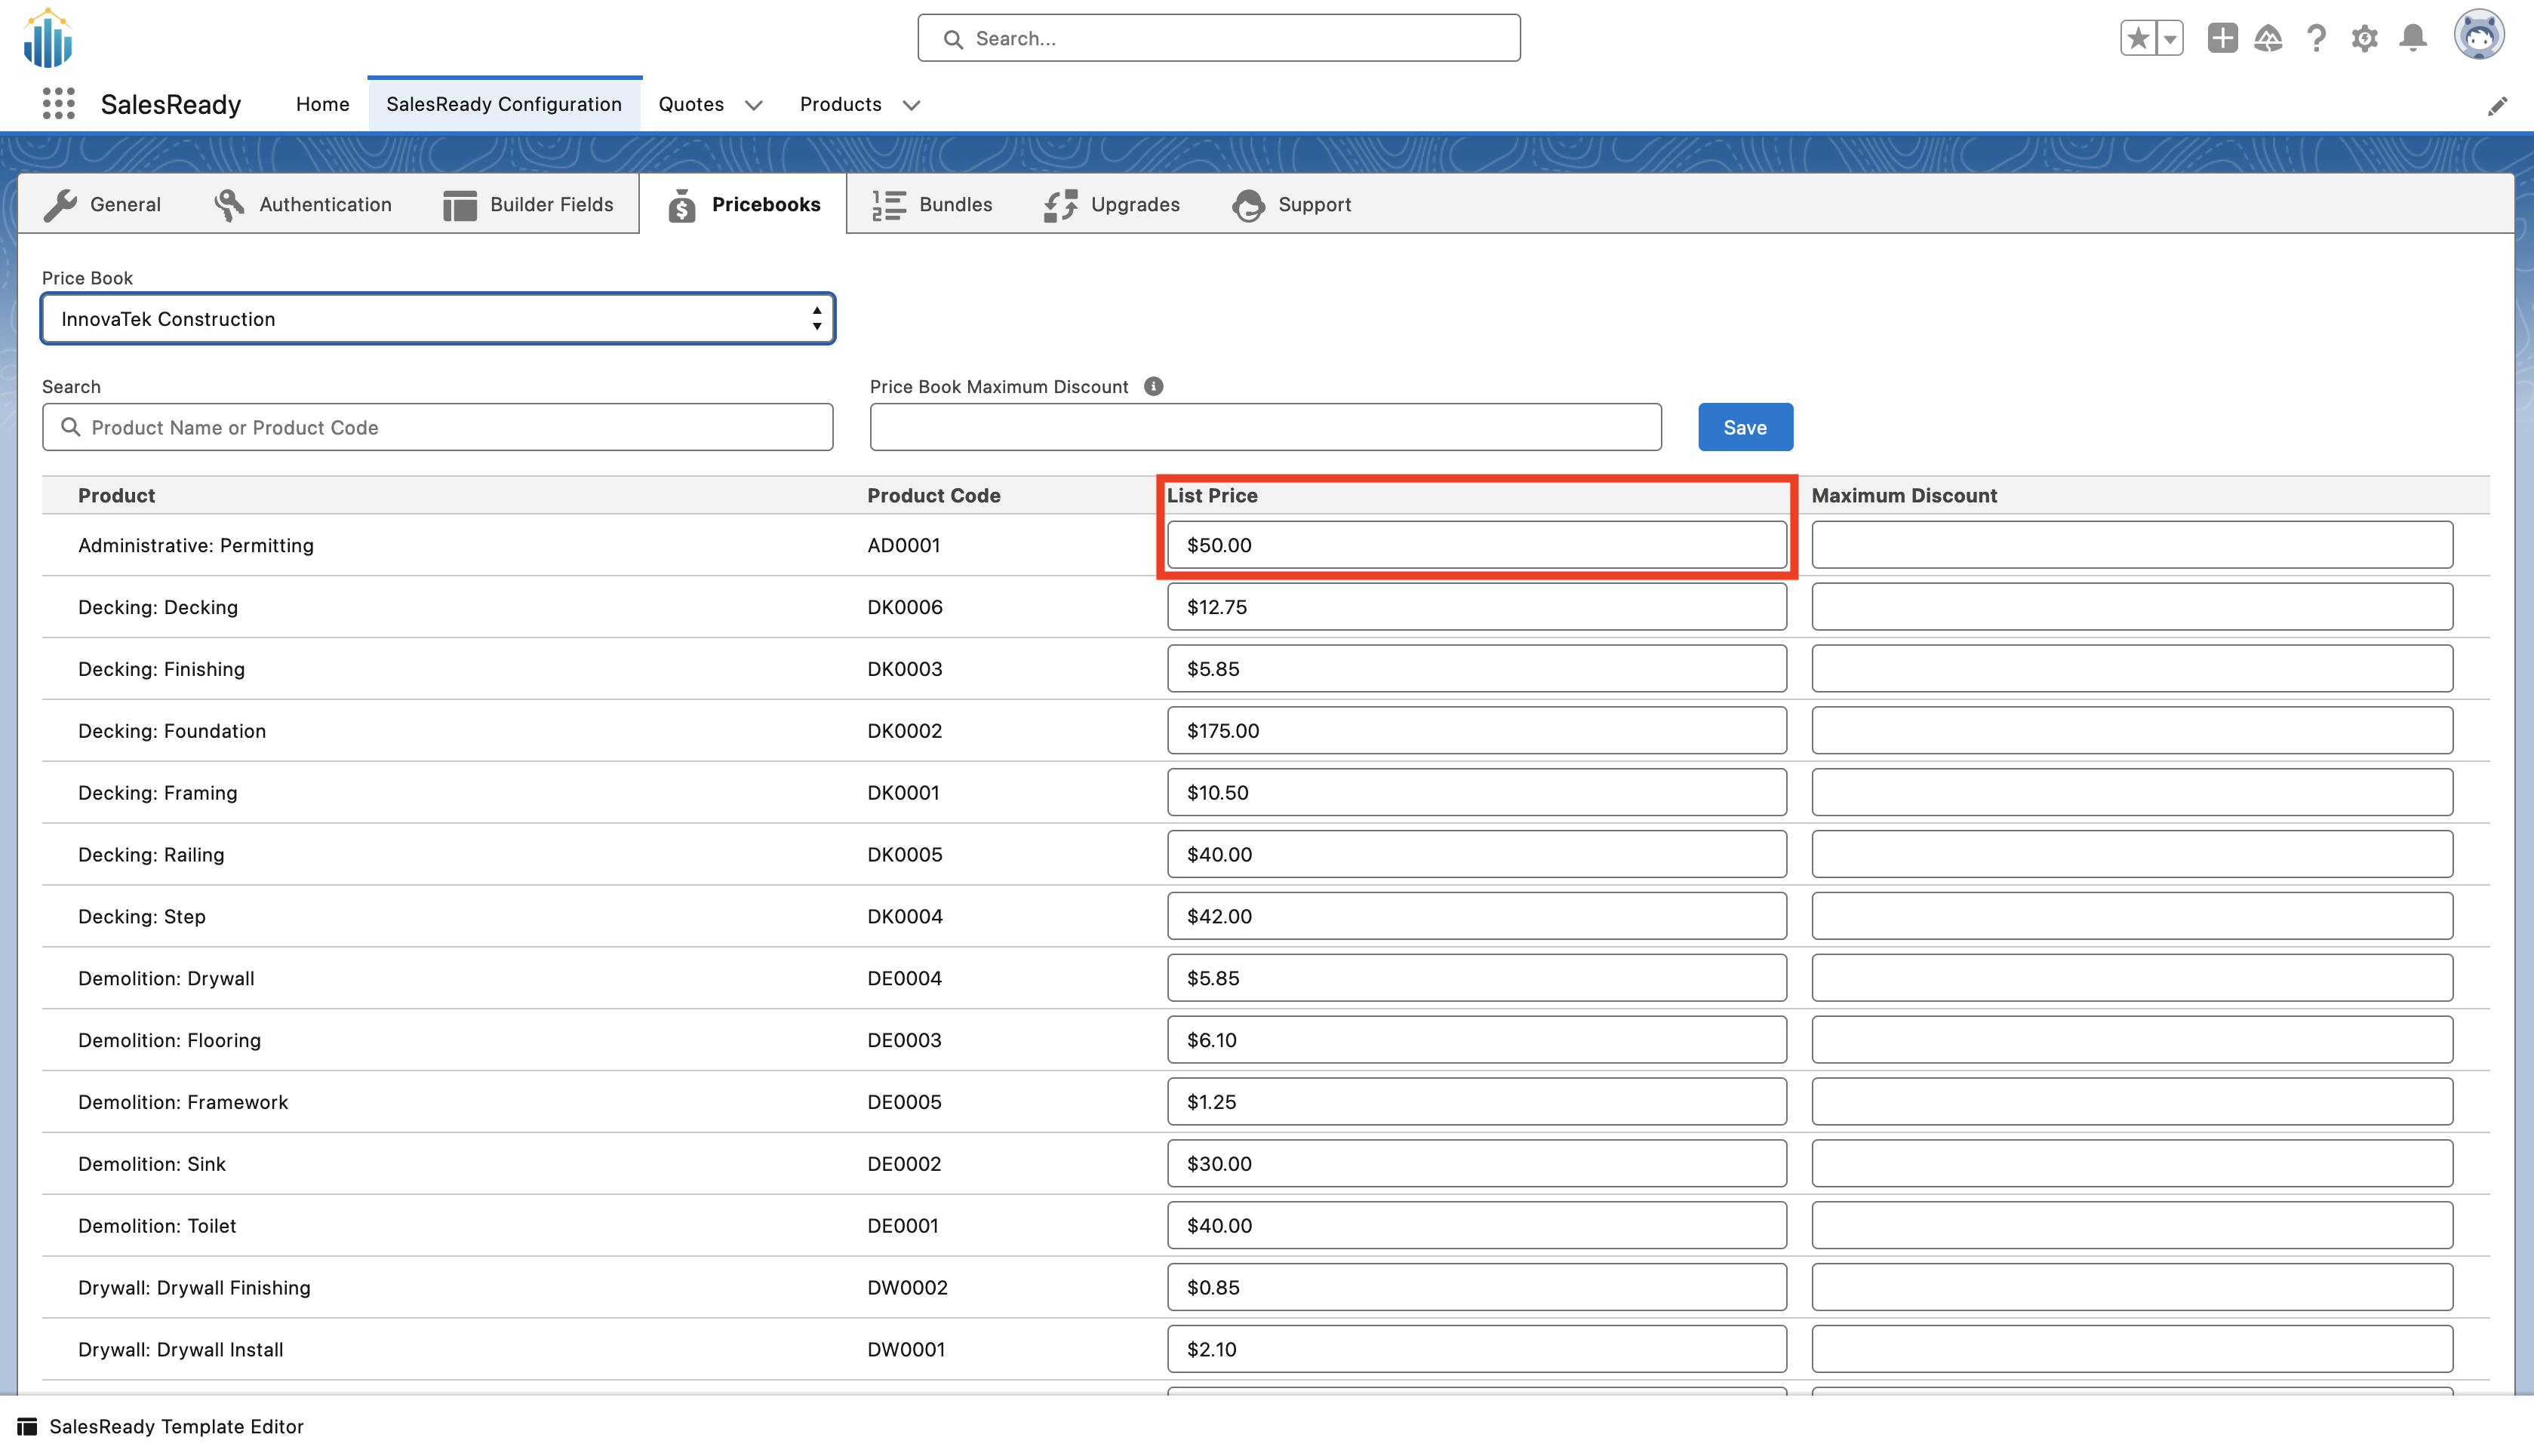Open the user profile avatar

2478,36
